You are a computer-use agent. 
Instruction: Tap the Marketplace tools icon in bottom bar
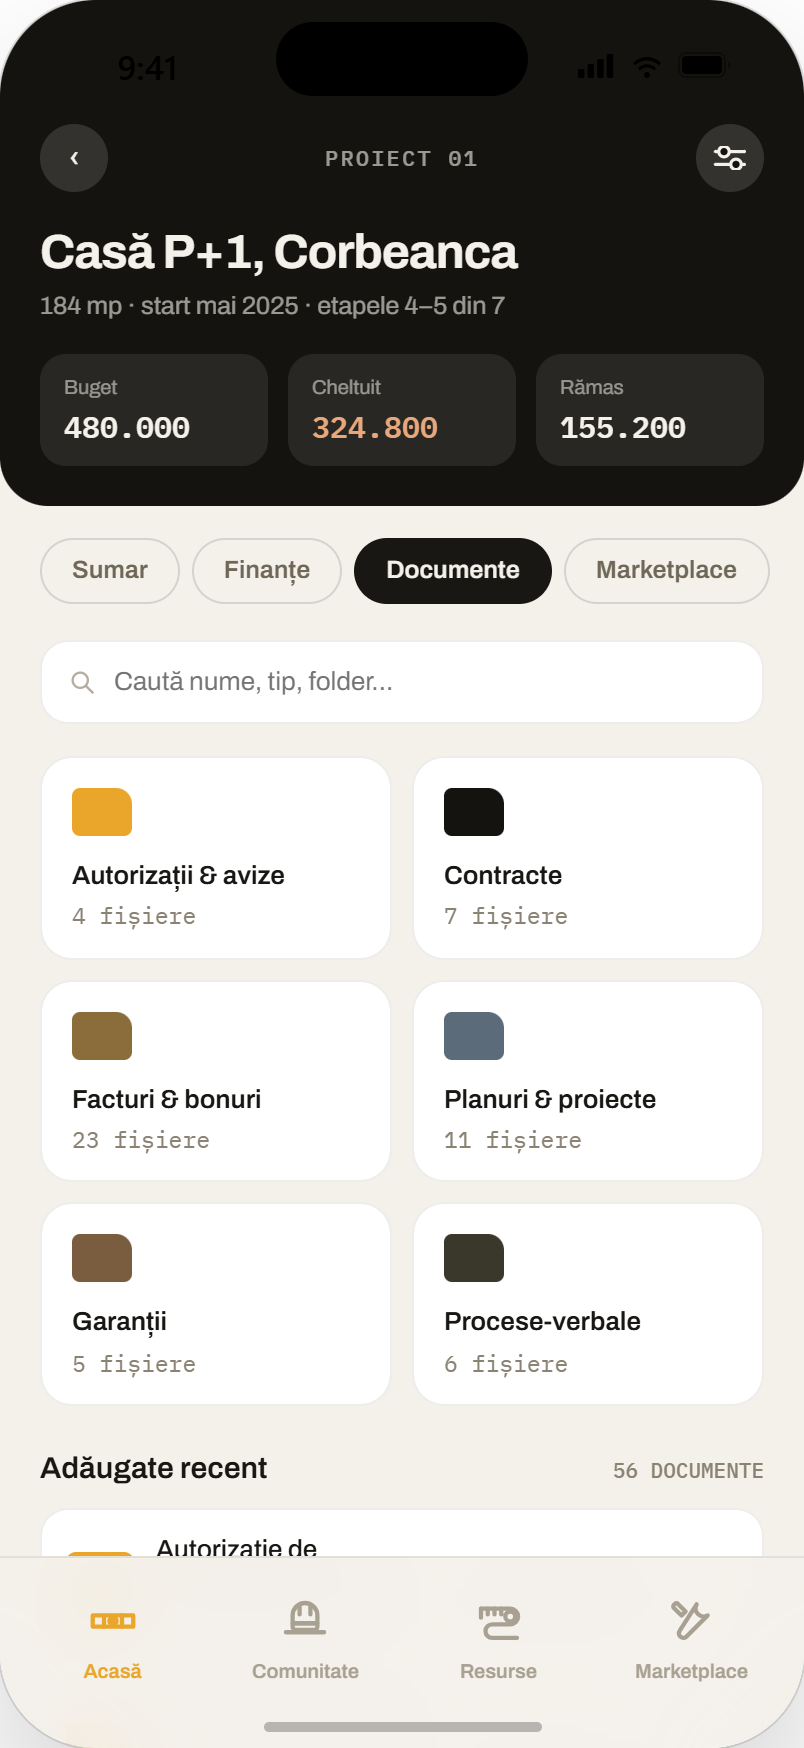tap(691, 1619)
